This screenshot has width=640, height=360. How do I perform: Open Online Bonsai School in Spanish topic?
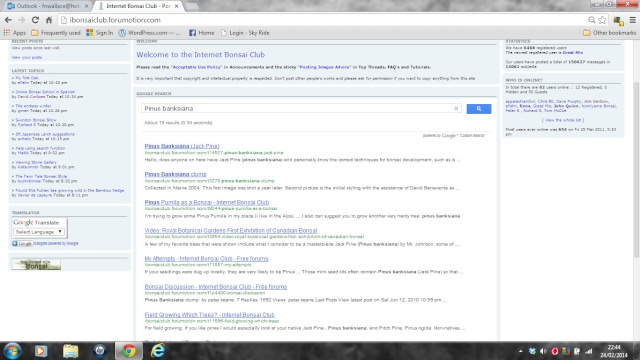tap(45, 92)
